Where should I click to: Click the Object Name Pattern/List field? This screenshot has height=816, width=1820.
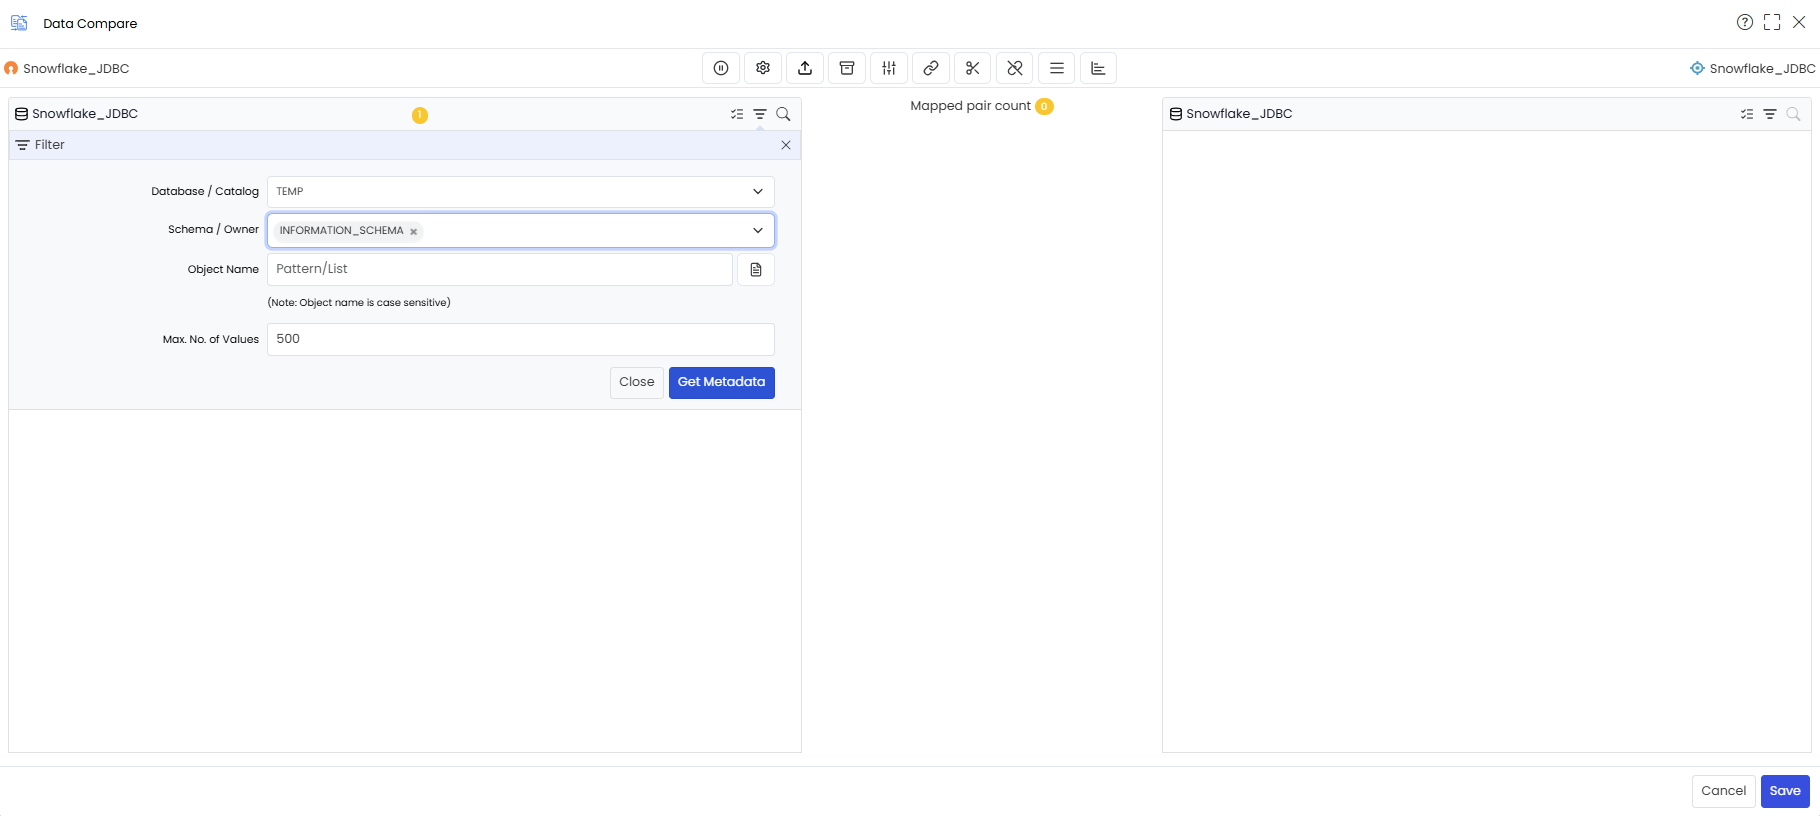click(499, 269)
